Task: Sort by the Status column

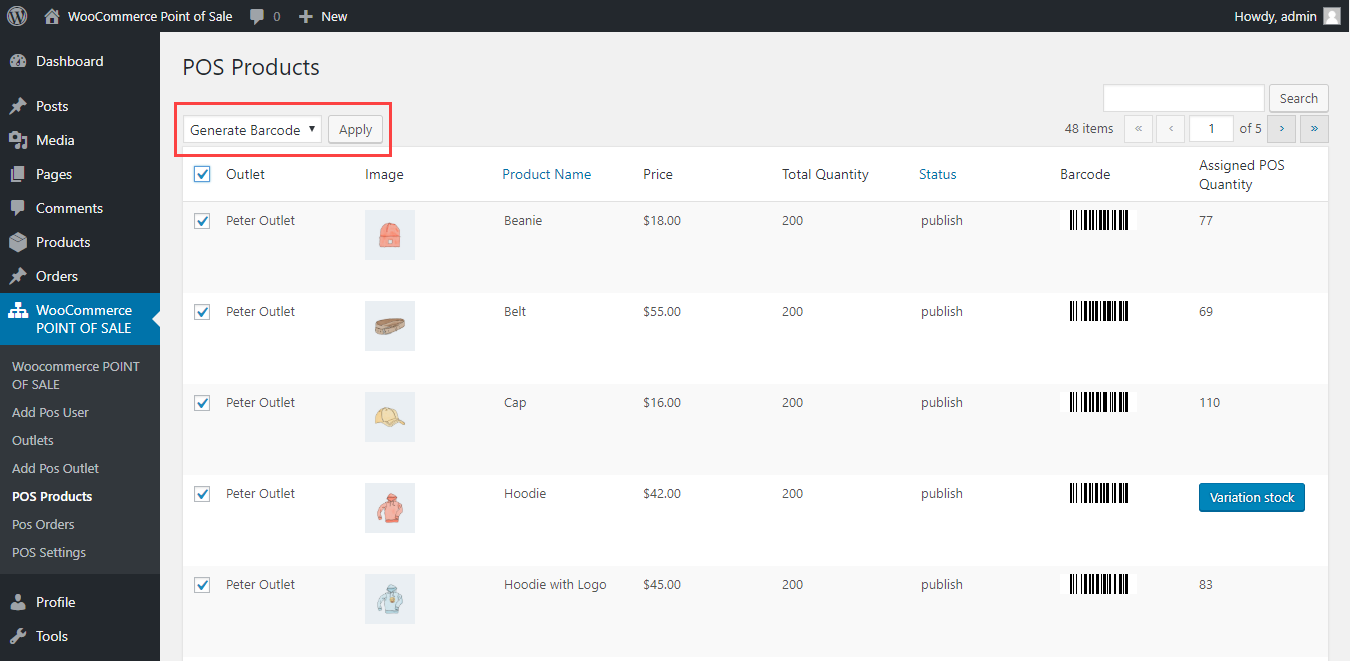Action: pos(938,174)
